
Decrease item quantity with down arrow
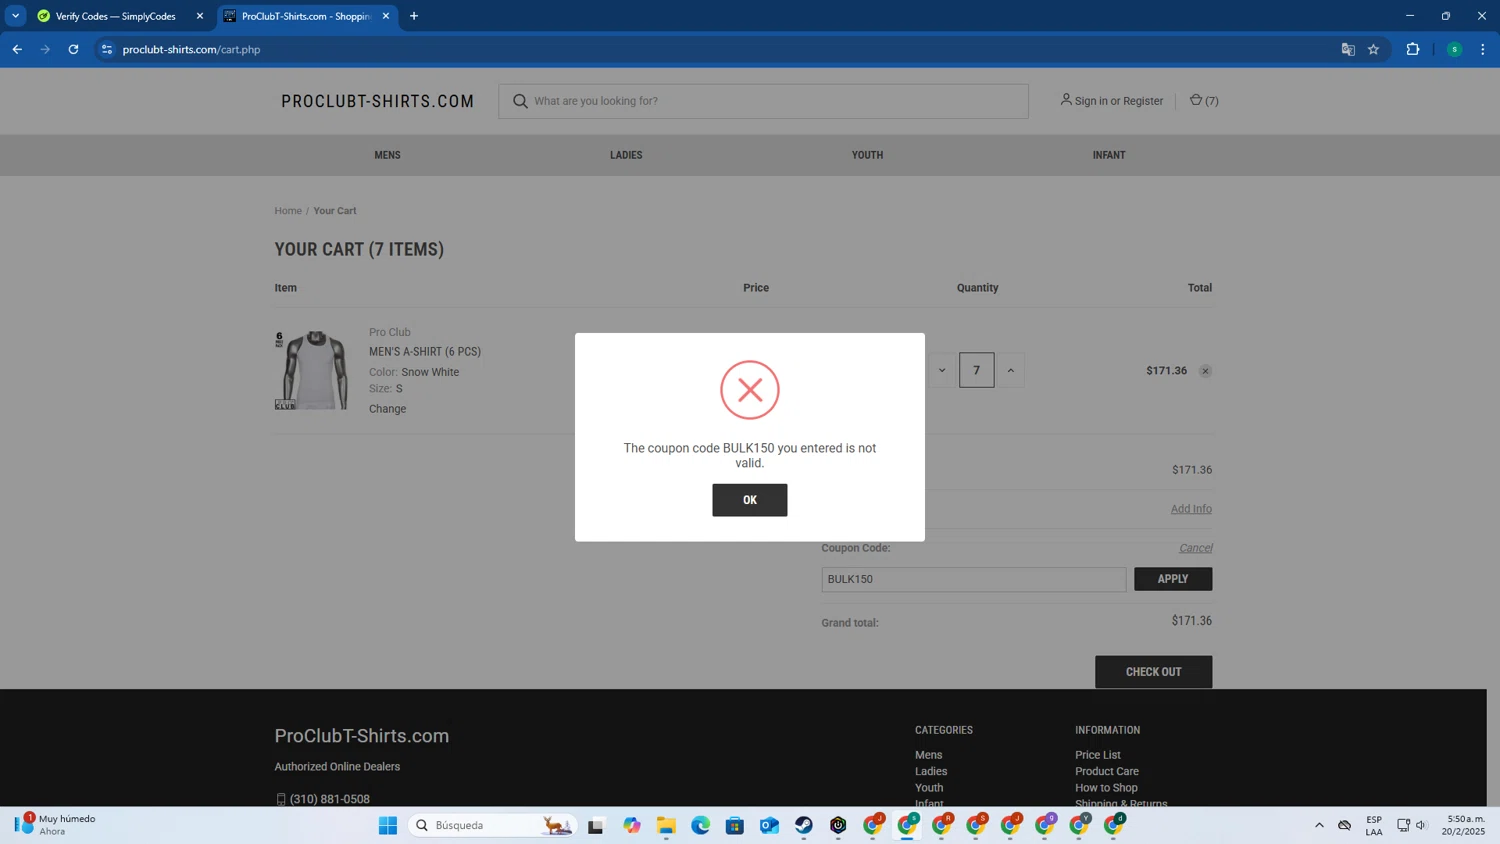tap(941, 370)
